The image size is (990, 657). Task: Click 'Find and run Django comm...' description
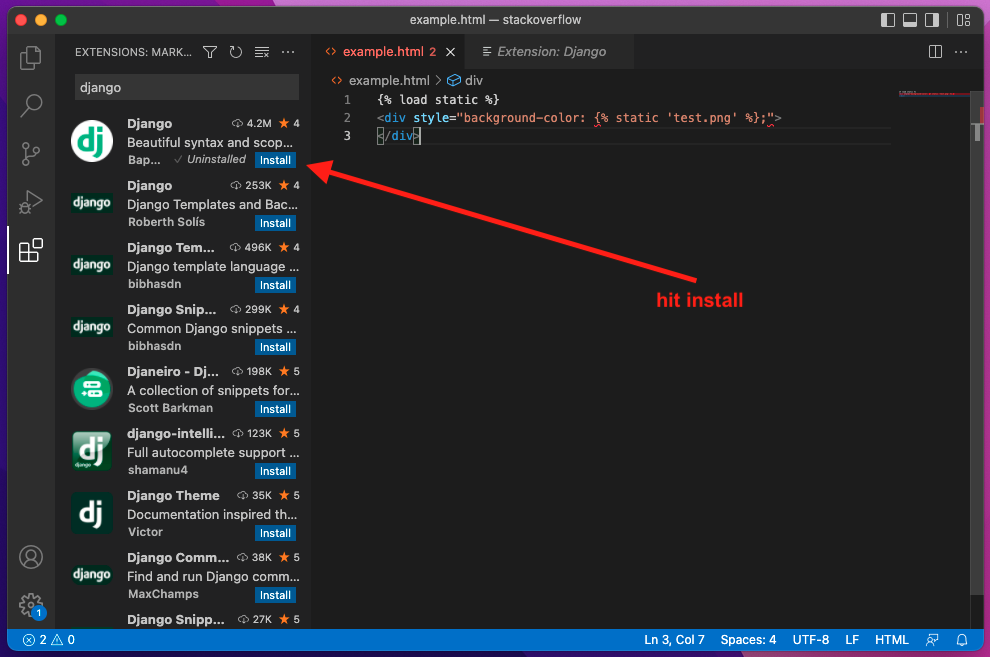[x=213, y=576]
